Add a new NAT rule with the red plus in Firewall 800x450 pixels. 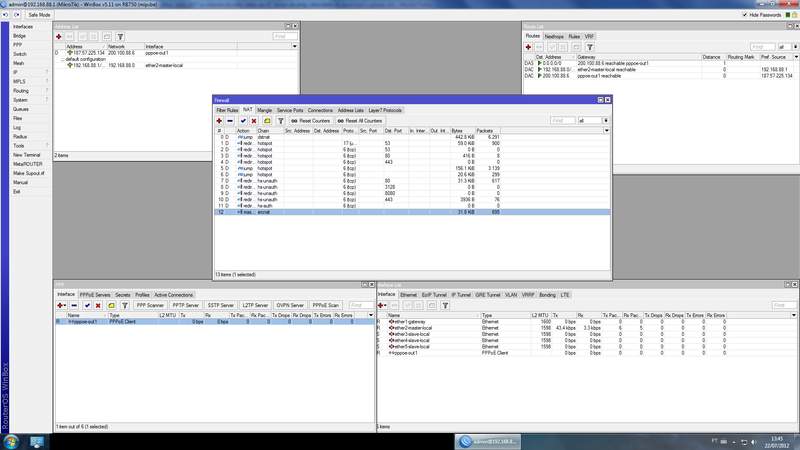[x=219, y=121]
